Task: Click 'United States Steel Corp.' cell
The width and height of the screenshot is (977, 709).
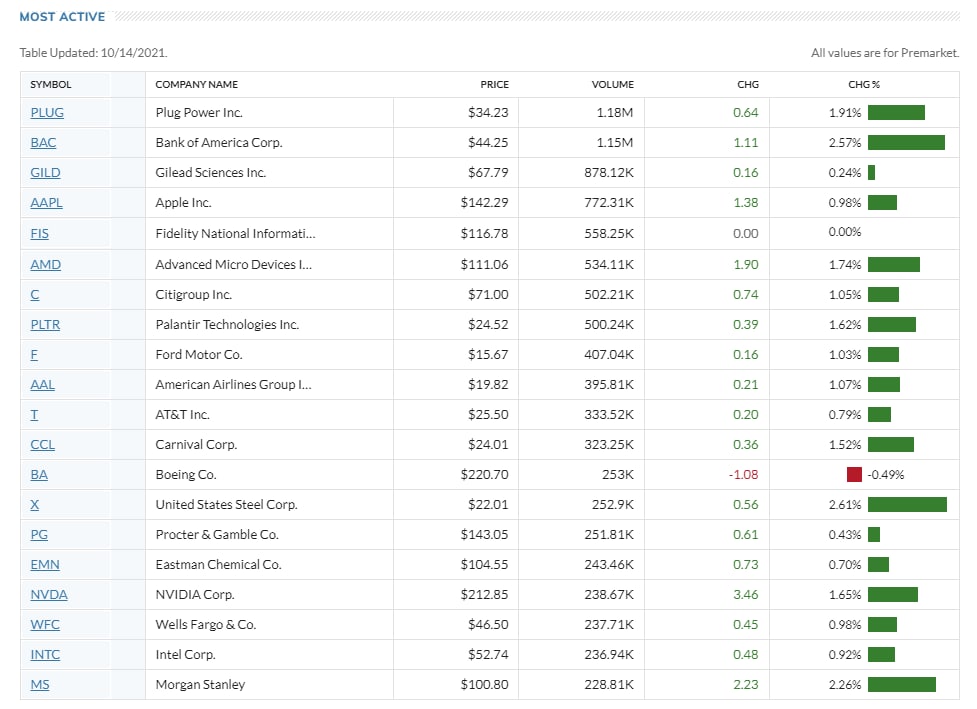Action: [226, 505]
